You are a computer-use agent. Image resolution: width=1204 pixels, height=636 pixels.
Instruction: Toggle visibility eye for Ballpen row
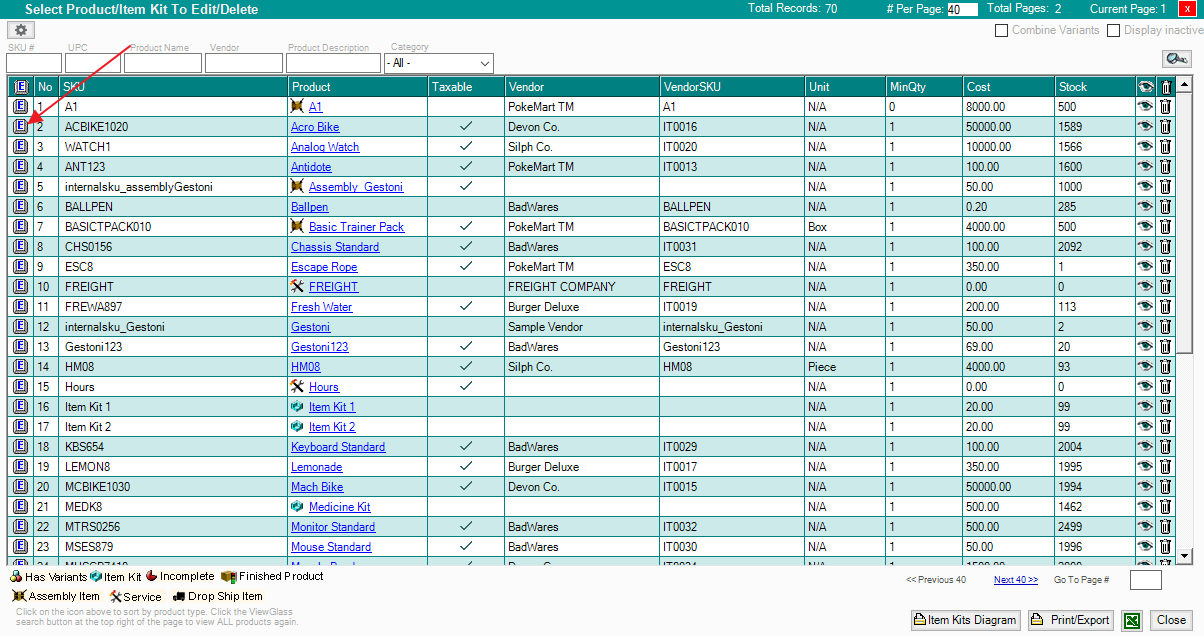[1145, 207]
